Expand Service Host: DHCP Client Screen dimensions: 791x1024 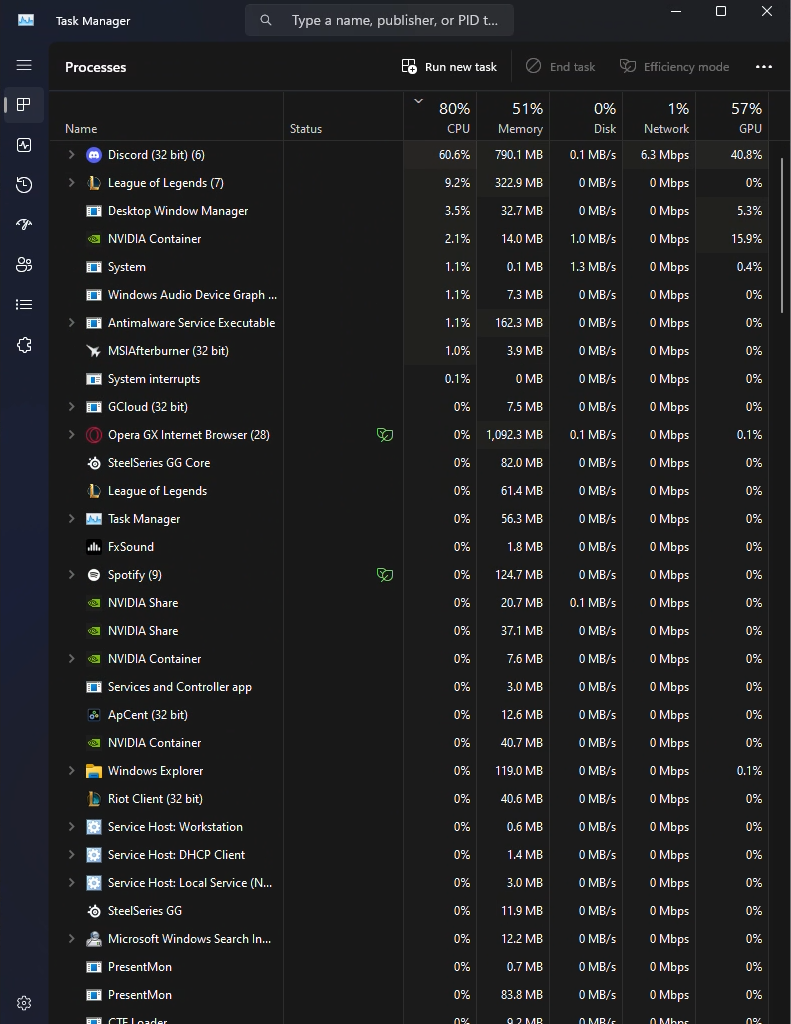coord(71,855)
